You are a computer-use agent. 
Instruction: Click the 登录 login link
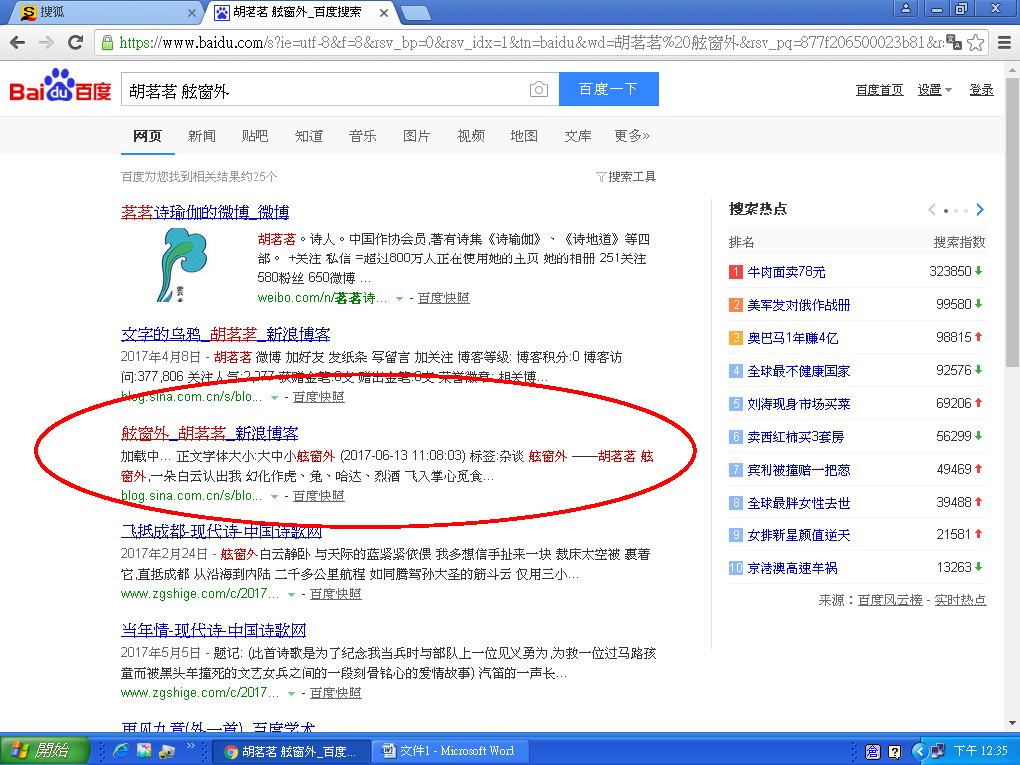pyautogui.click(x=981, y=90)
